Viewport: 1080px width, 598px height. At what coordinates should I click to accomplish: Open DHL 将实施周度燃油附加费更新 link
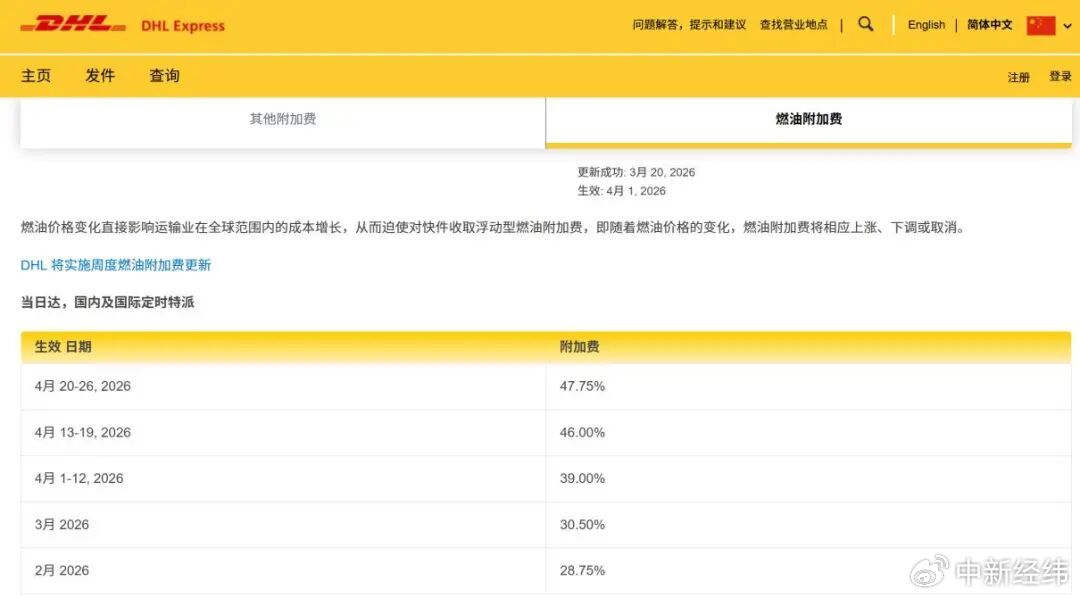point(116,265)
